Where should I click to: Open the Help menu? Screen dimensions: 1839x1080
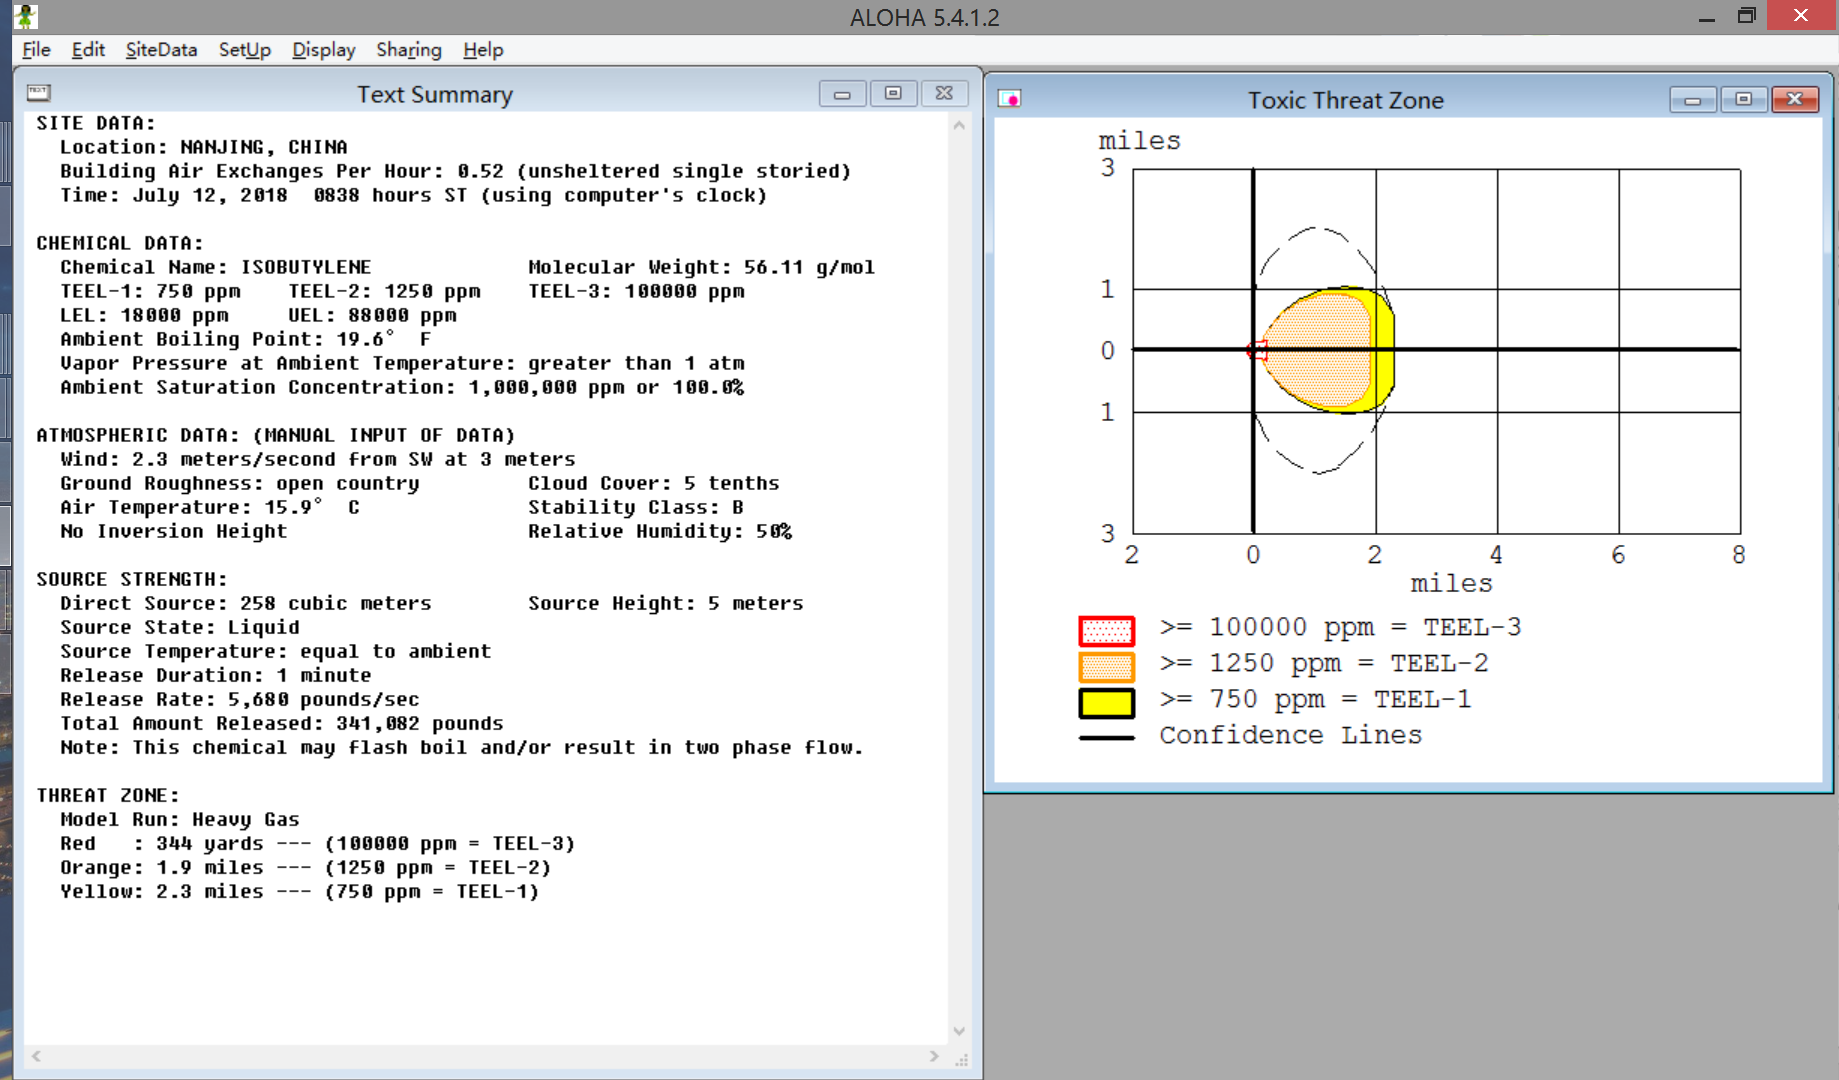point(483,50)
